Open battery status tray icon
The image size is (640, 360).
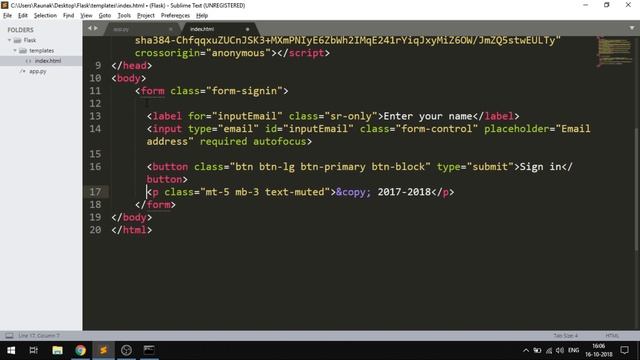point(538,350)
